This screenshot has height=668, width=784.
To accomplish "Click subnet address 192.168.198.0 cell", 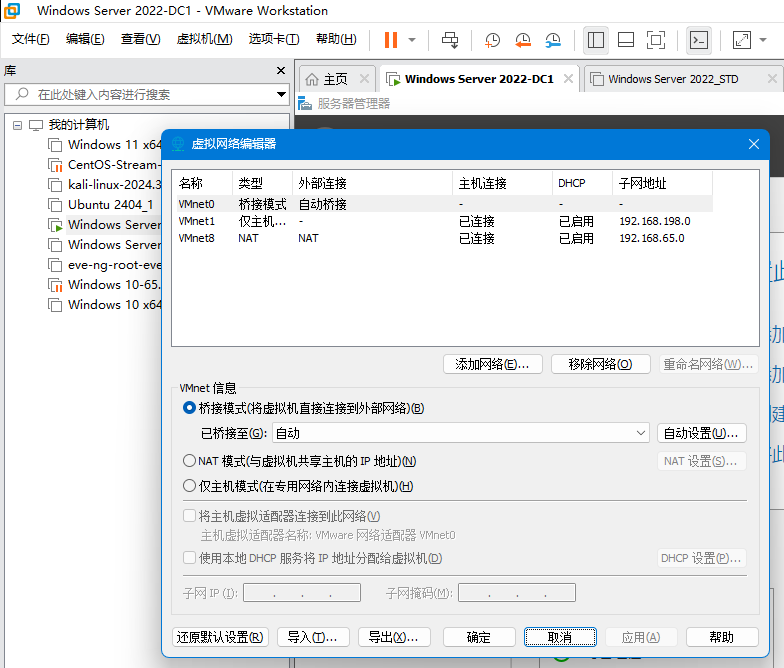I will pyautogui.click(x=655, y=221).
